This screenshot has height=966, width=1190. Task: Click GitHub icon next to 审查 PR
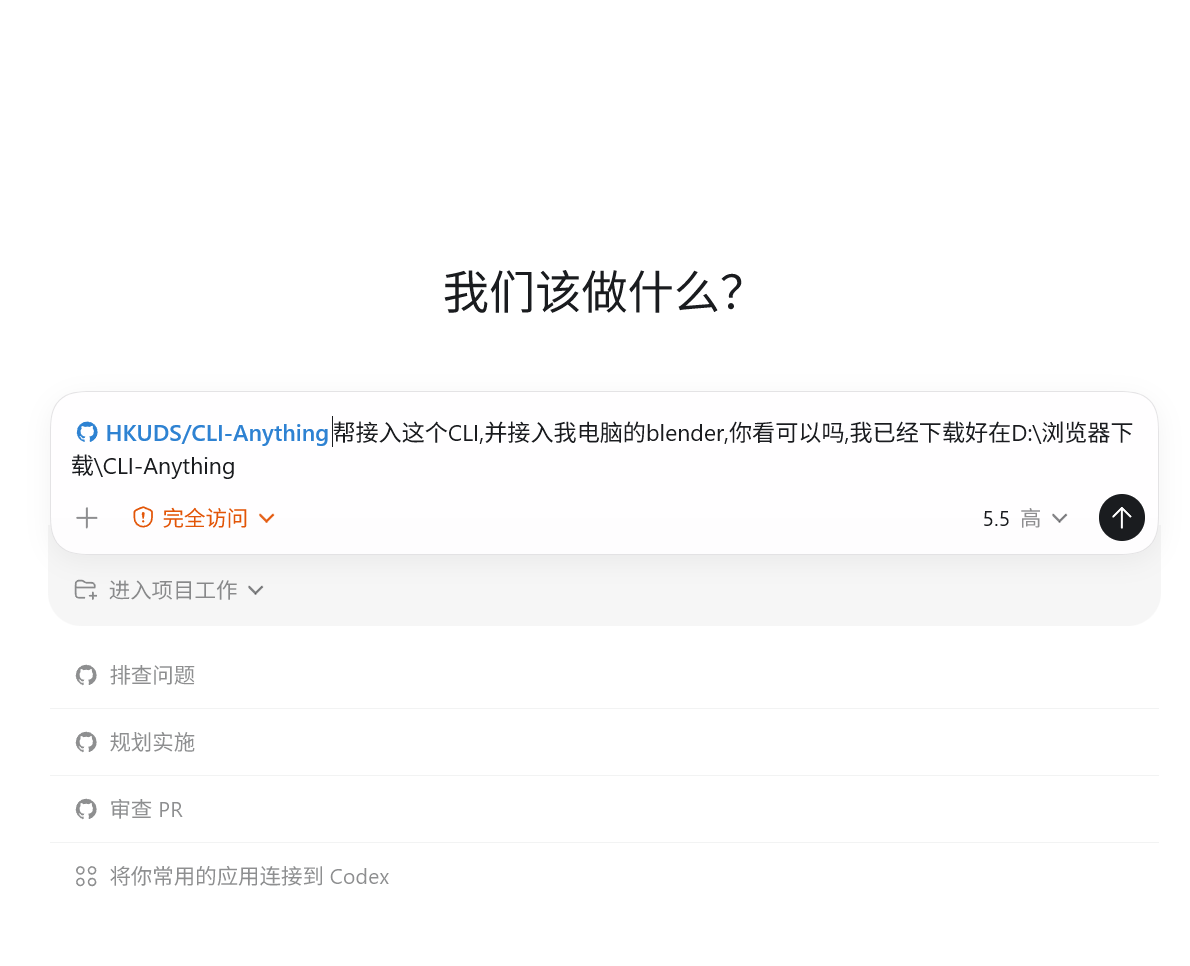[x=87, y=810]
